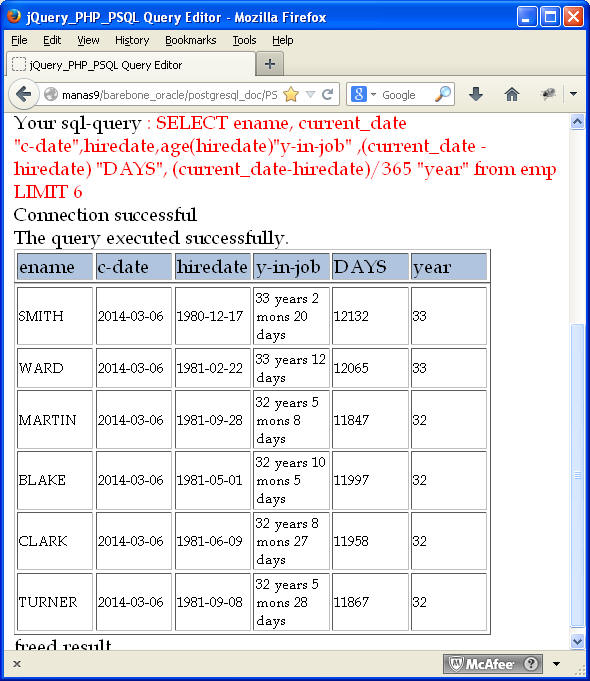This screenshot has width=590, height=681.
Task: Click DAYS value 12065
Action: click(x=370, y=368)
